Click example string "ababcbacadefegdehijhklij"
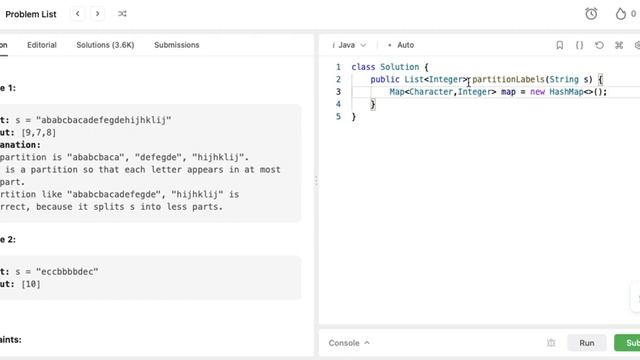 click(x=104, y=120)
